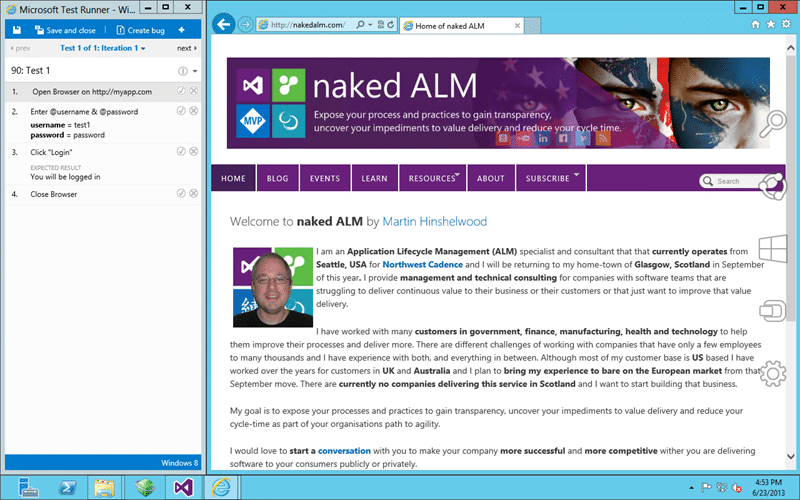Open the BLOG menu item
This screenshot has width=800, height=500.
pyautogui.click(x=278, y=178)
